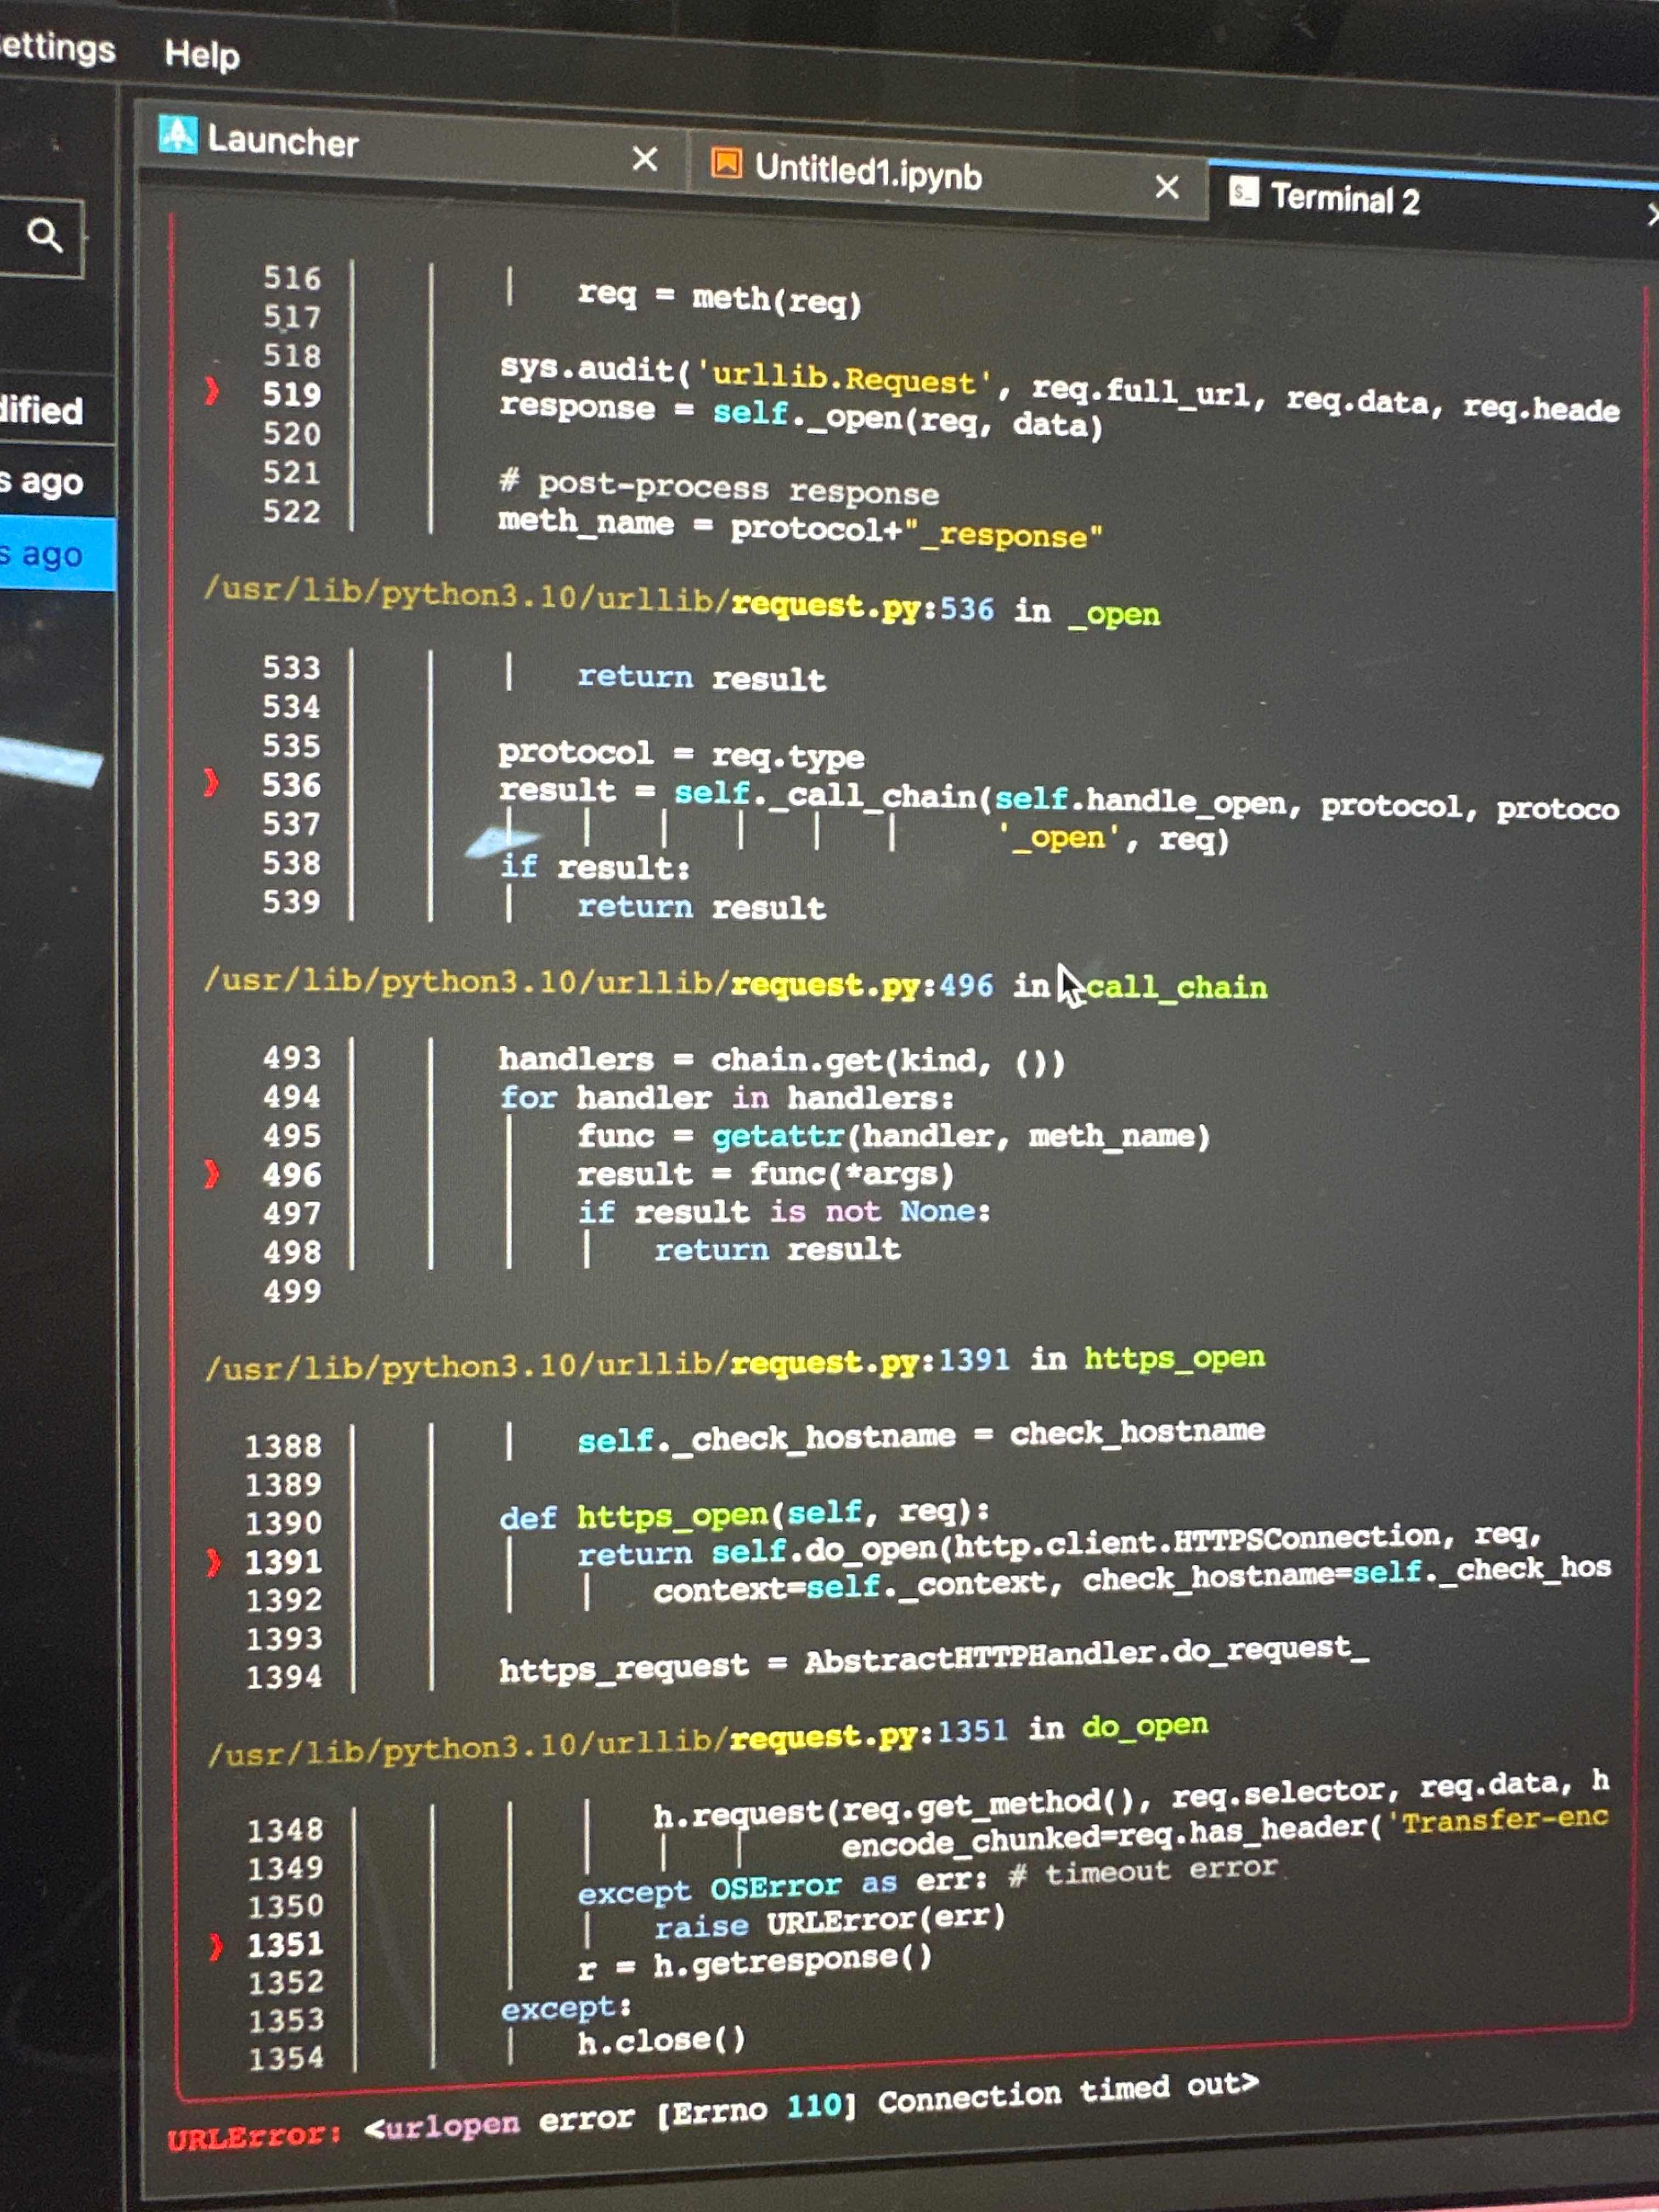Click 'self._check_hostname = check_hostname' line
This screenshot has width=1659, height=2212.
point(921,1436)
